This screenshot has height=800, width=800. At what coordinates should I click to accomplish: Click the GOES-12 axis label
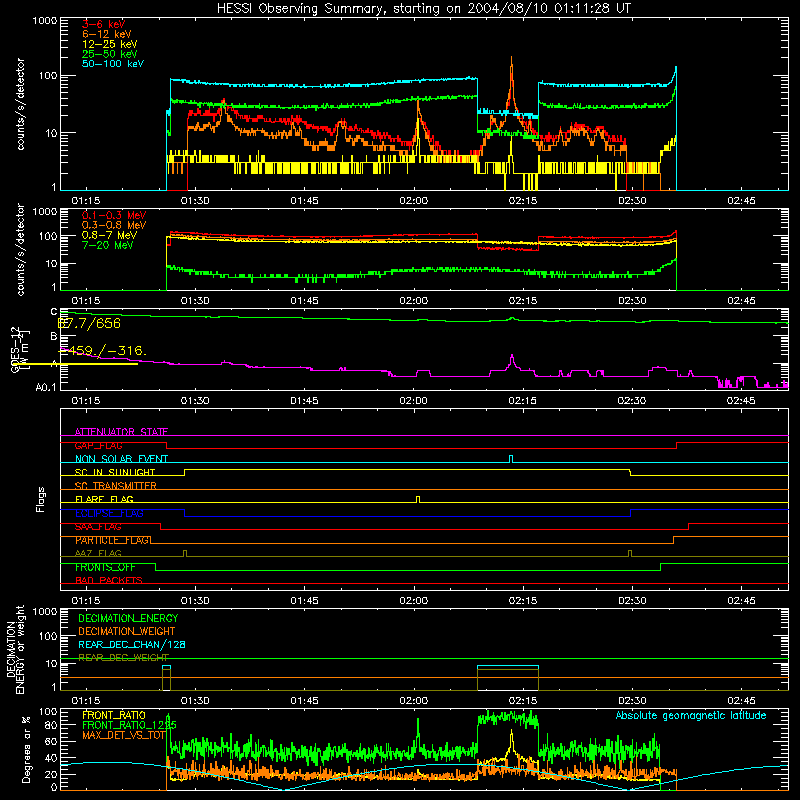(15, 350)
